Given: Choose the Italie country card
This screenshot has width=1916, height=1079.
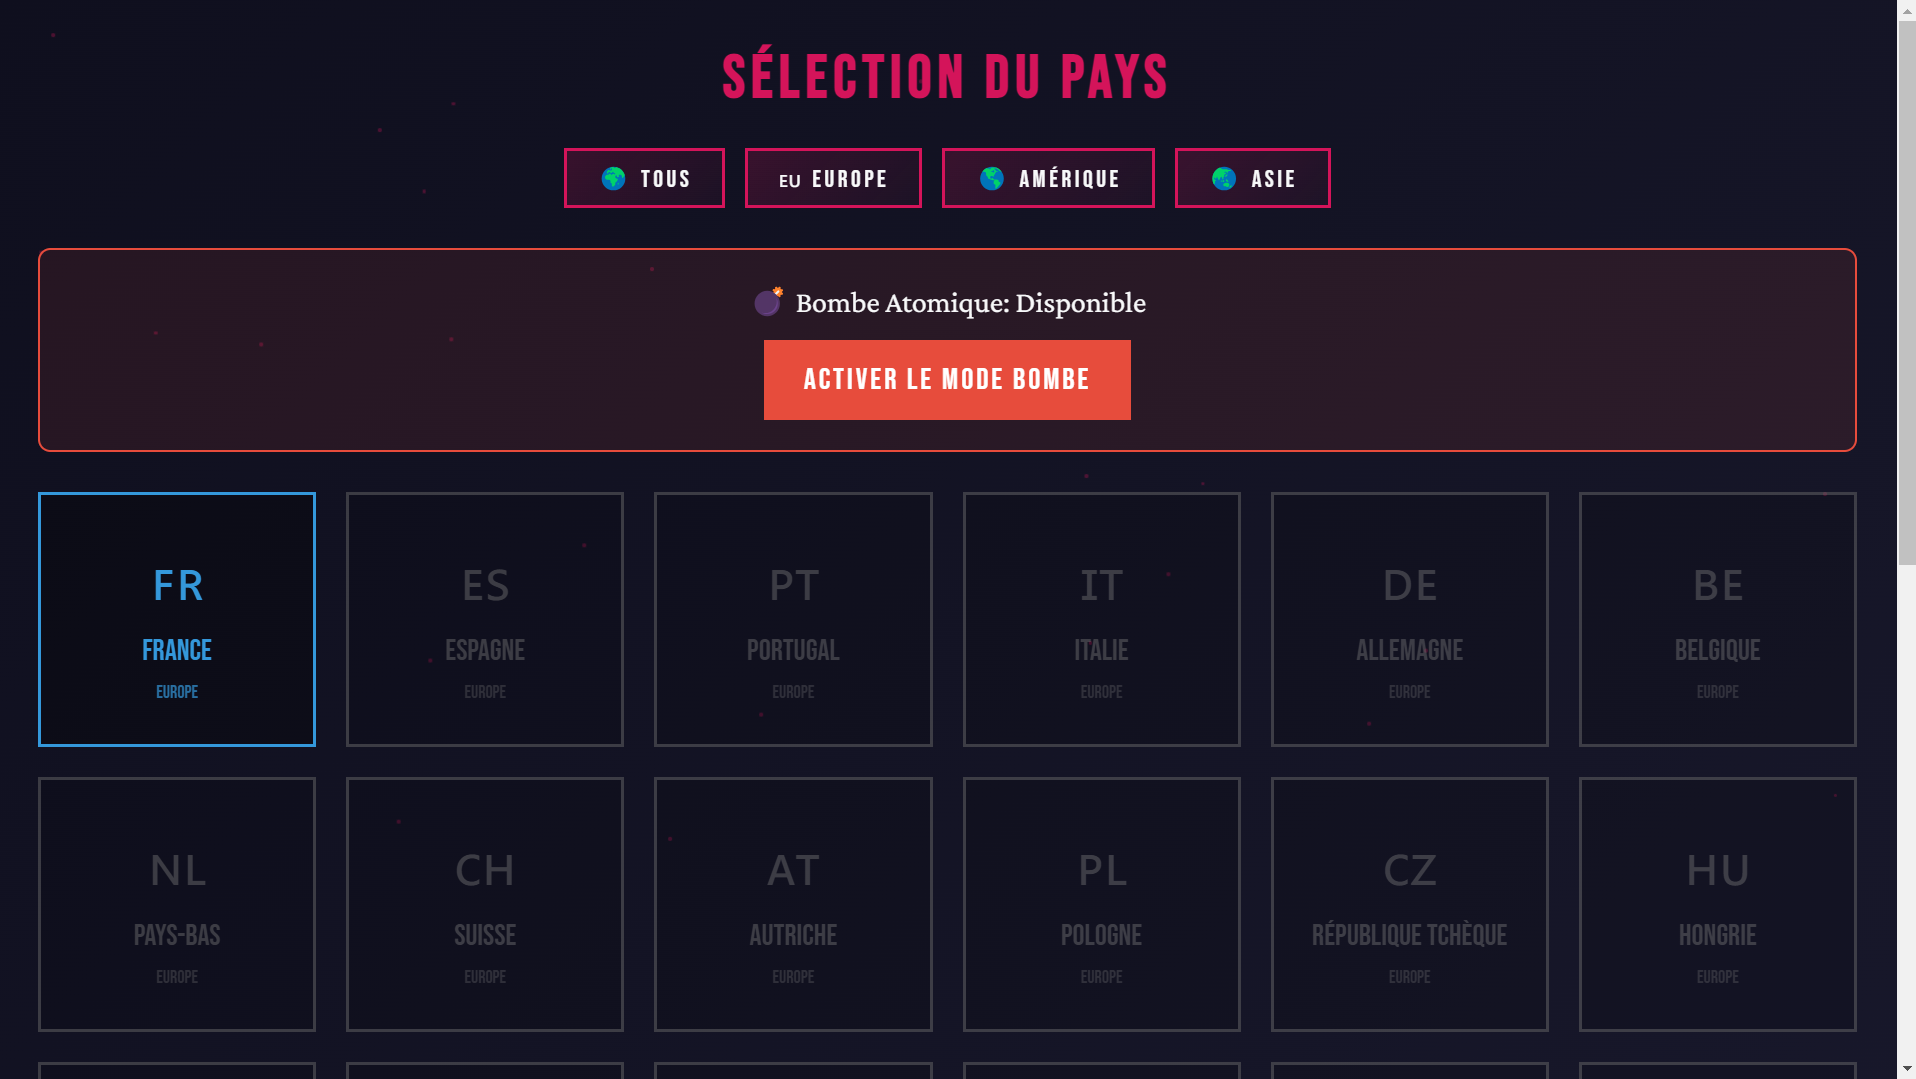Looking at the screenshot, I should pyautogui.click(x=1101, y=619).
